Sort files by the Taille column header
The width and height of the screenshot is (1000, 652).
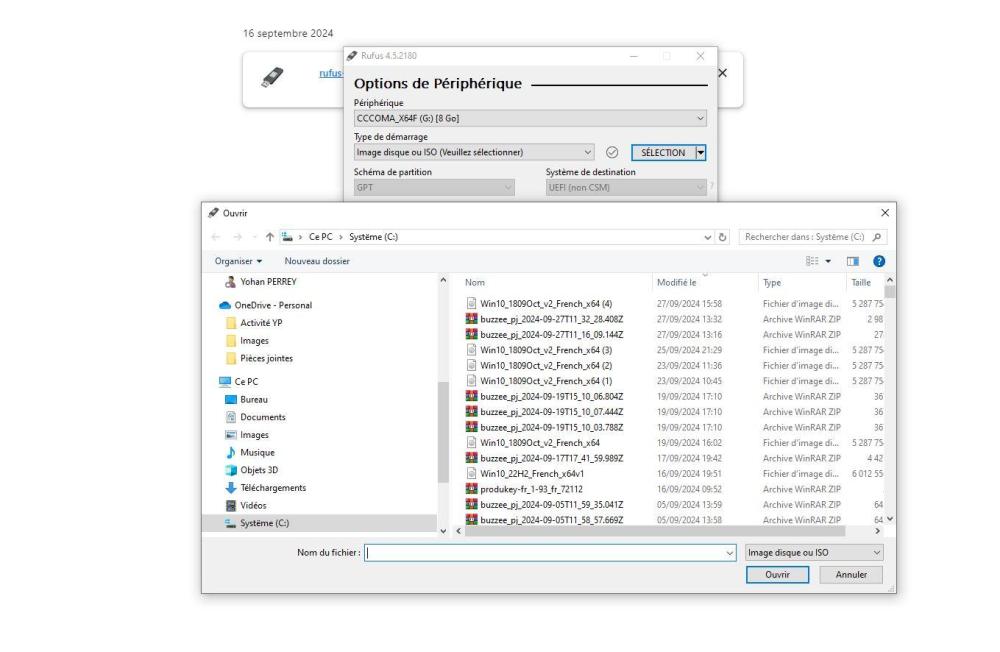(x=861, y=283)
